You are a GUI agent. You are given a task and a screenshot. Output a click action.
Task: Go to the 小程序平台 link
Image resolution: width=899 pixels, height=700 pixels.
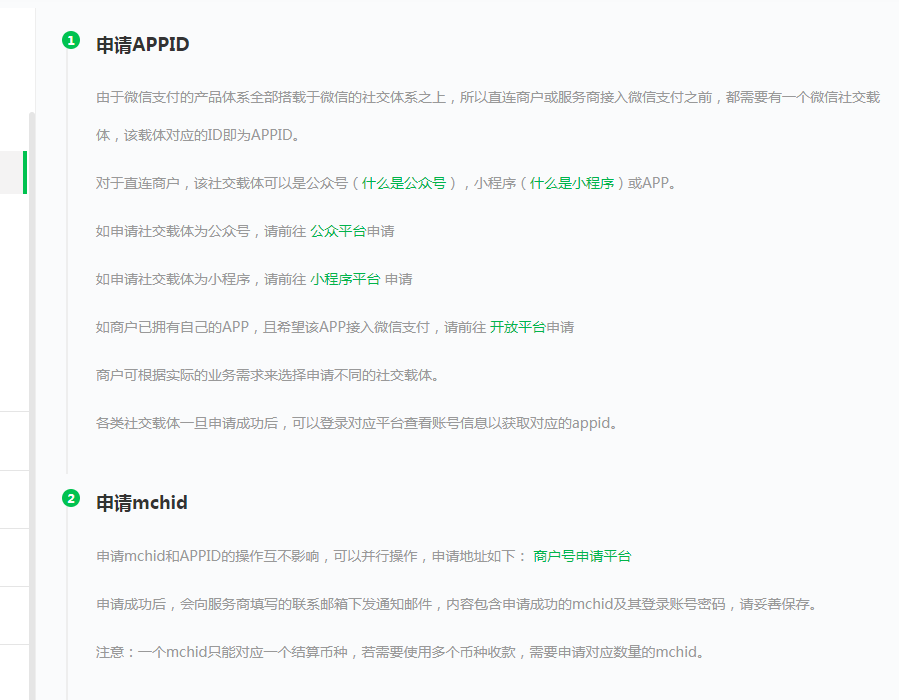coord(345,280)
